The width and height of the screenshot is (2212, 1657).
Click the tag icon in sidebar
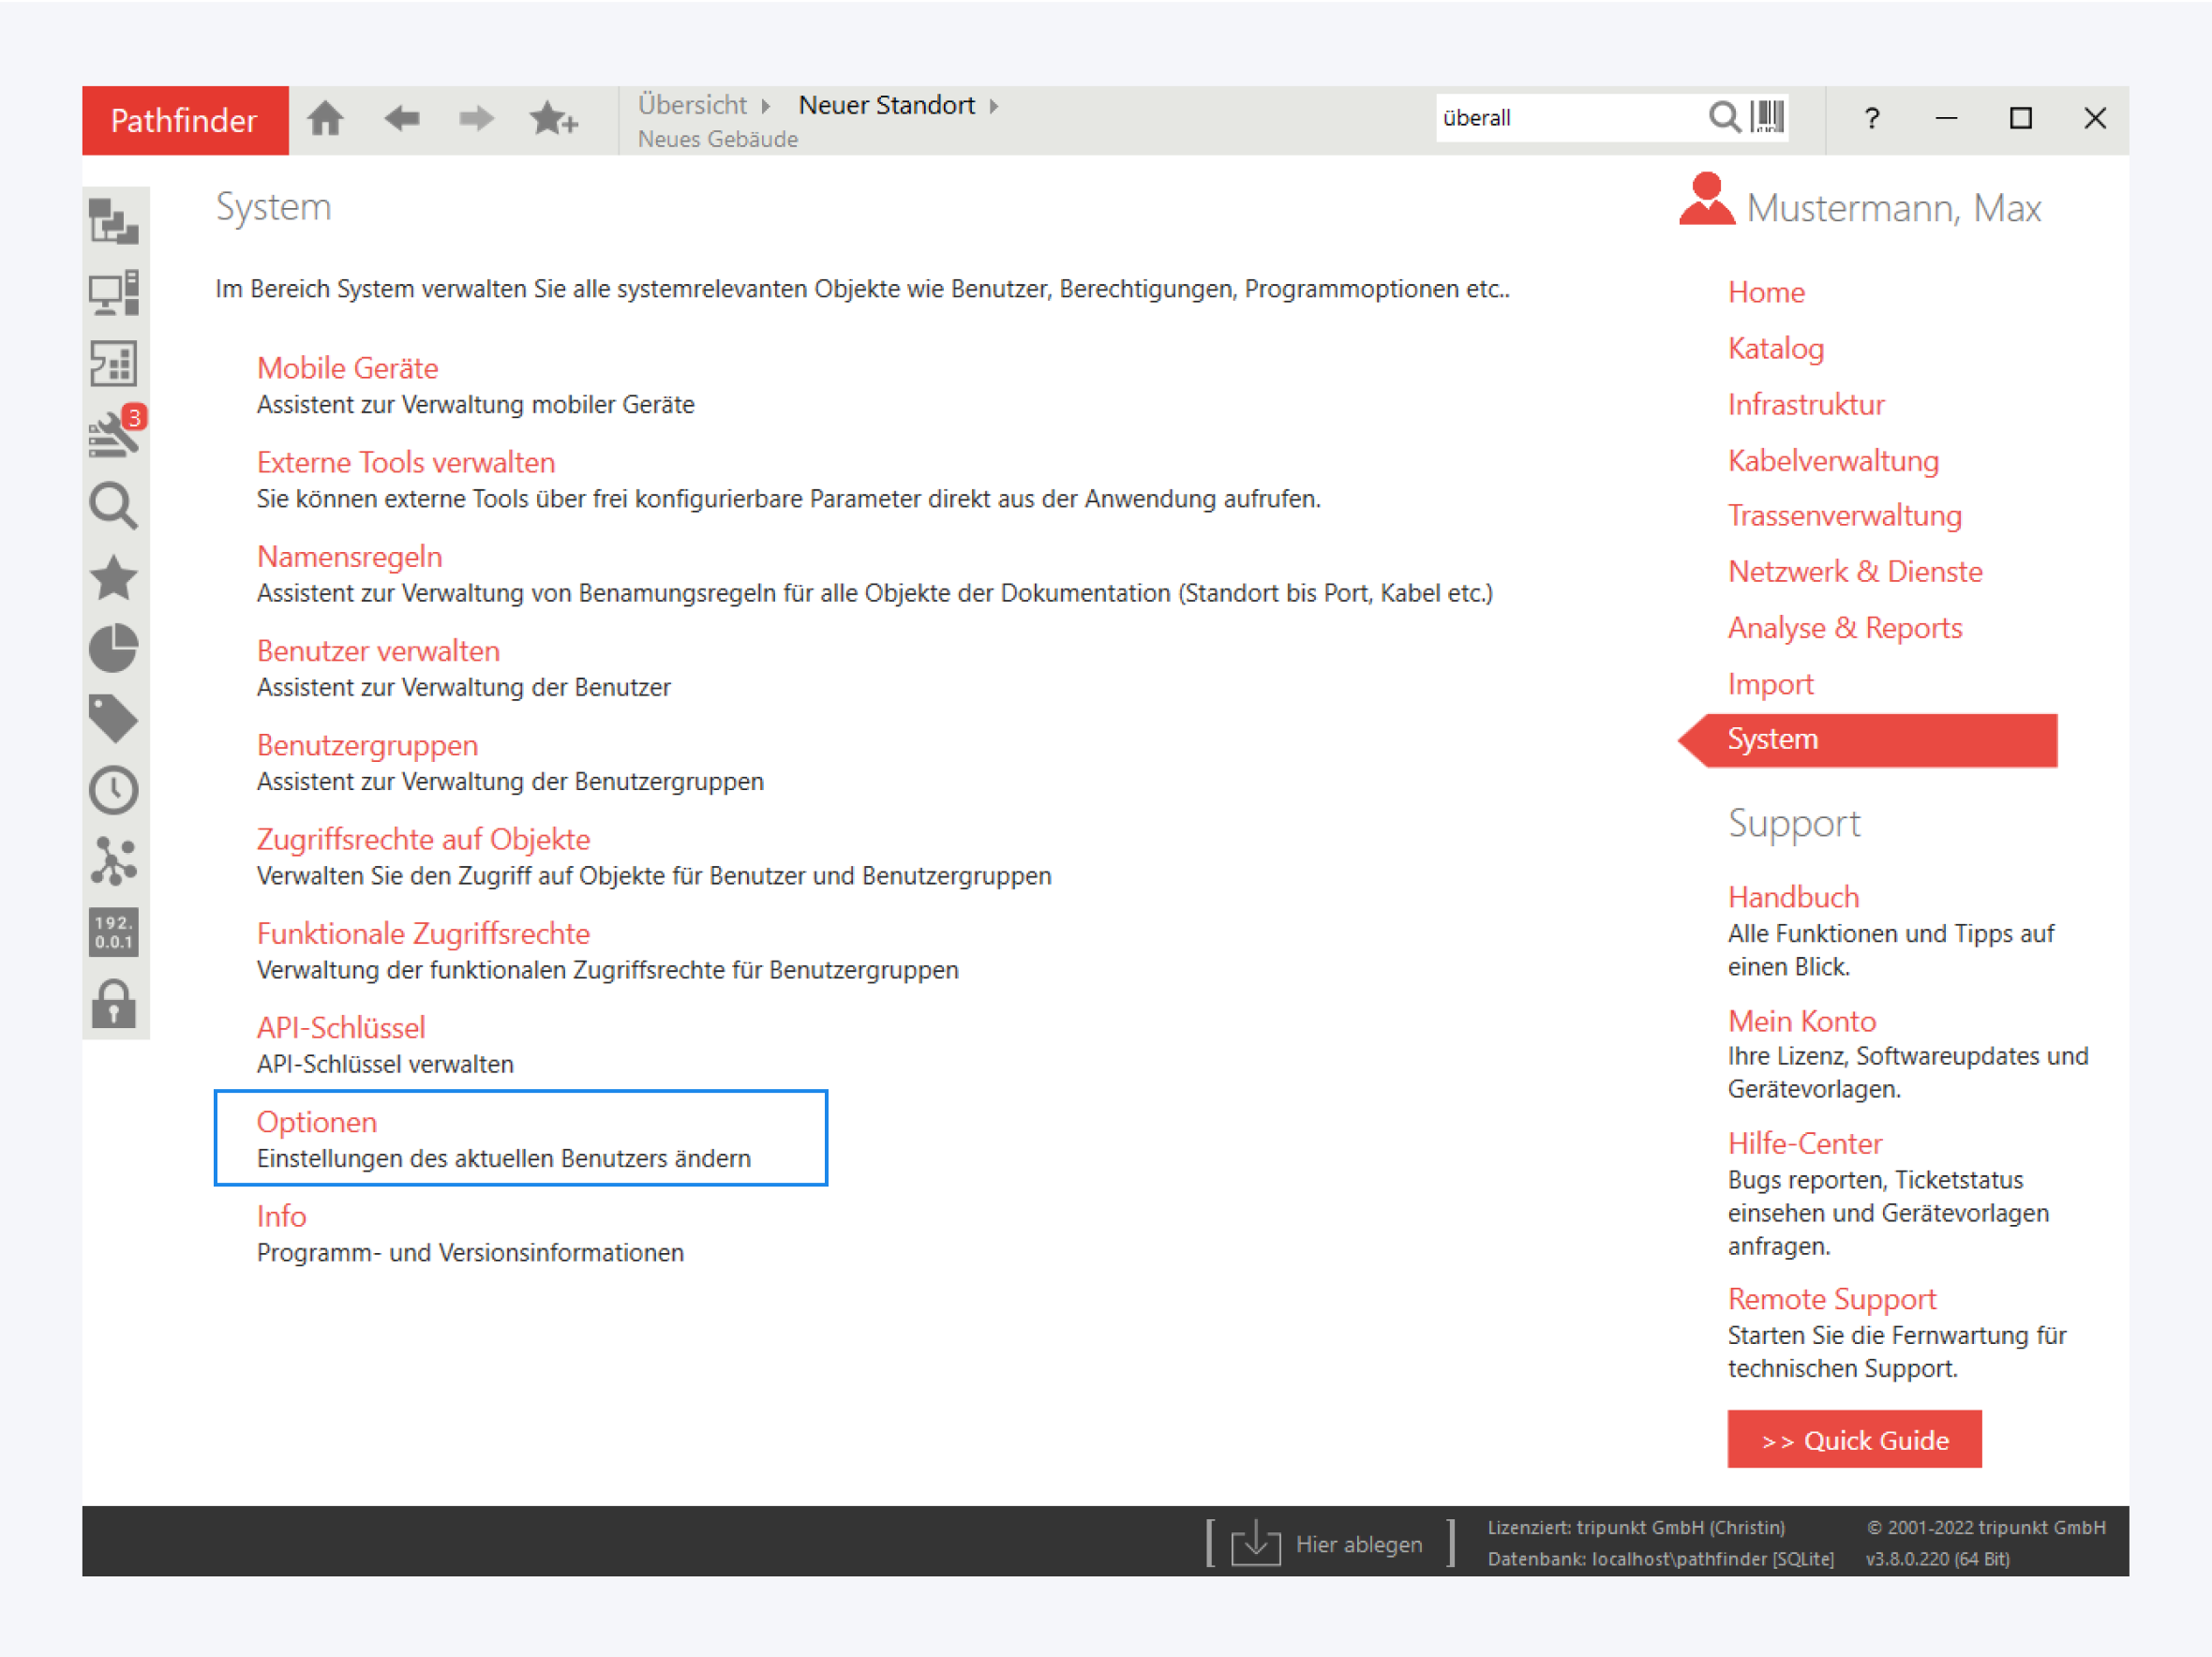pyautogui.click(x=113, y=719)
